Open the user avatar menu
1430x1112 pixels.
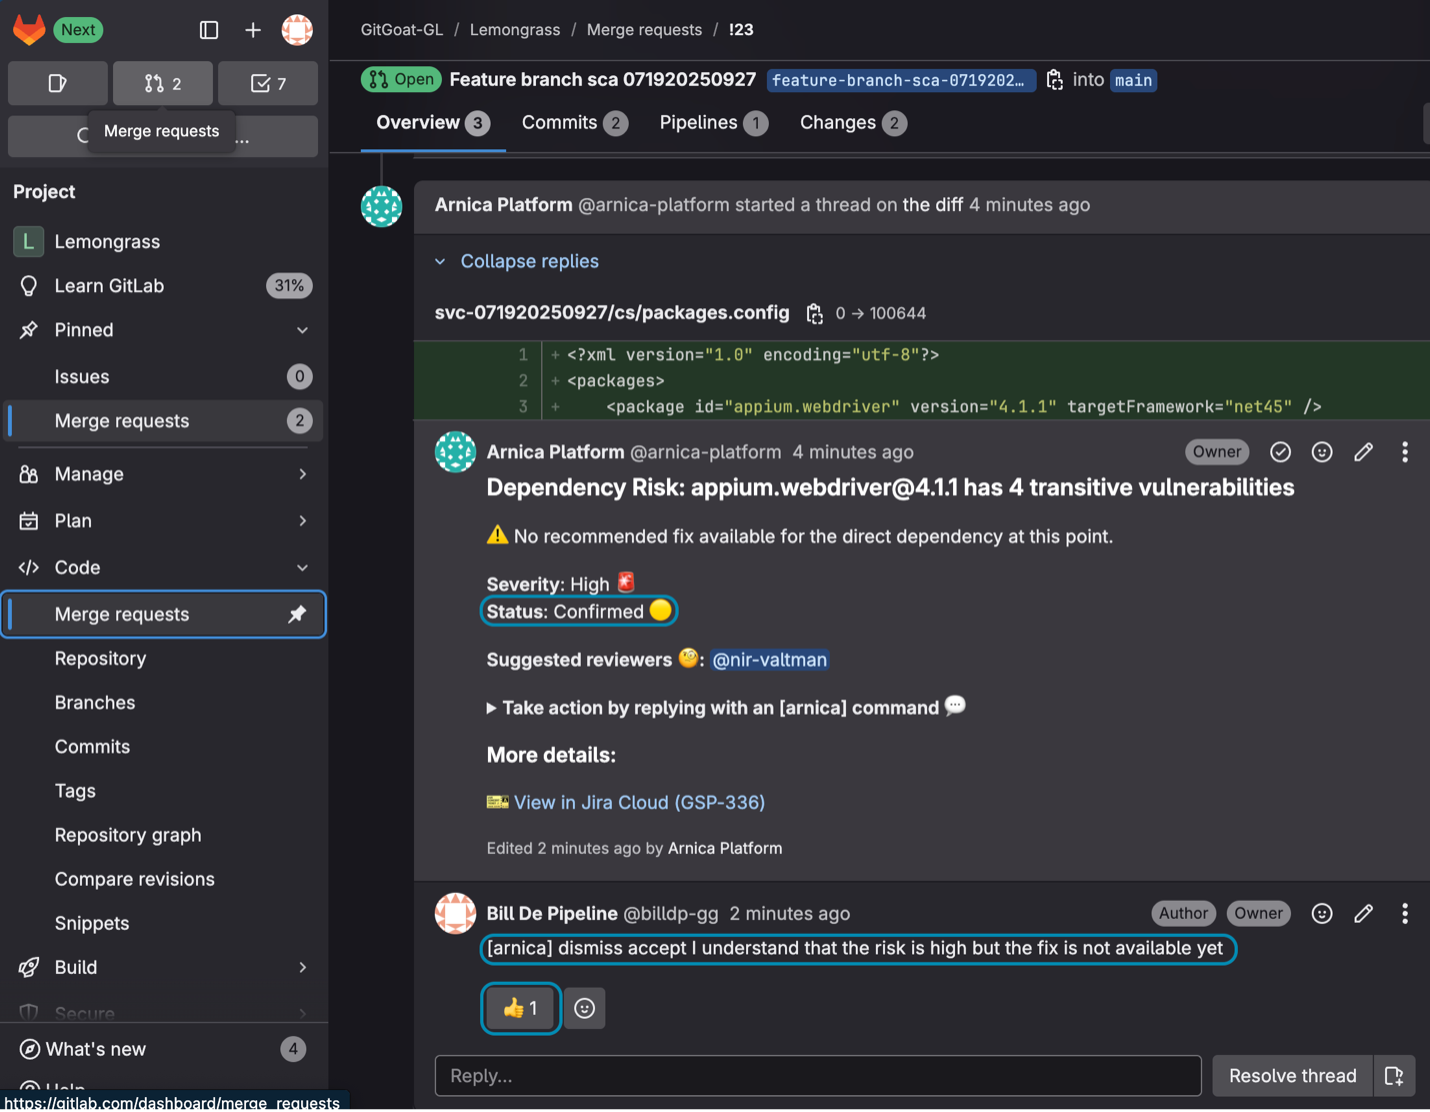point(297,30)
